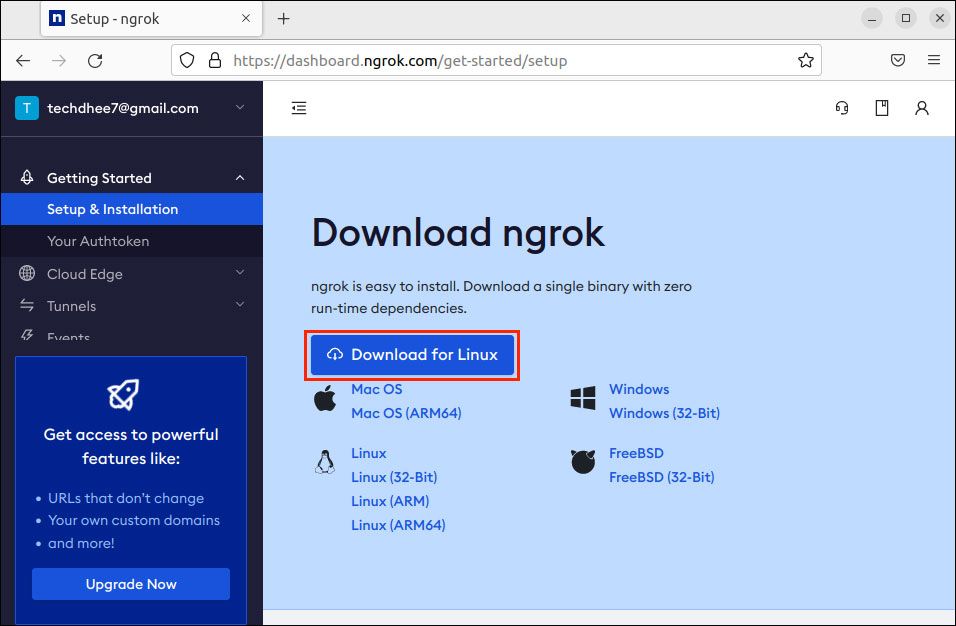Click the Tunnels arrows icon
Image resolution: width=956 pixels, height=626 pixels.
pos(27,305)
